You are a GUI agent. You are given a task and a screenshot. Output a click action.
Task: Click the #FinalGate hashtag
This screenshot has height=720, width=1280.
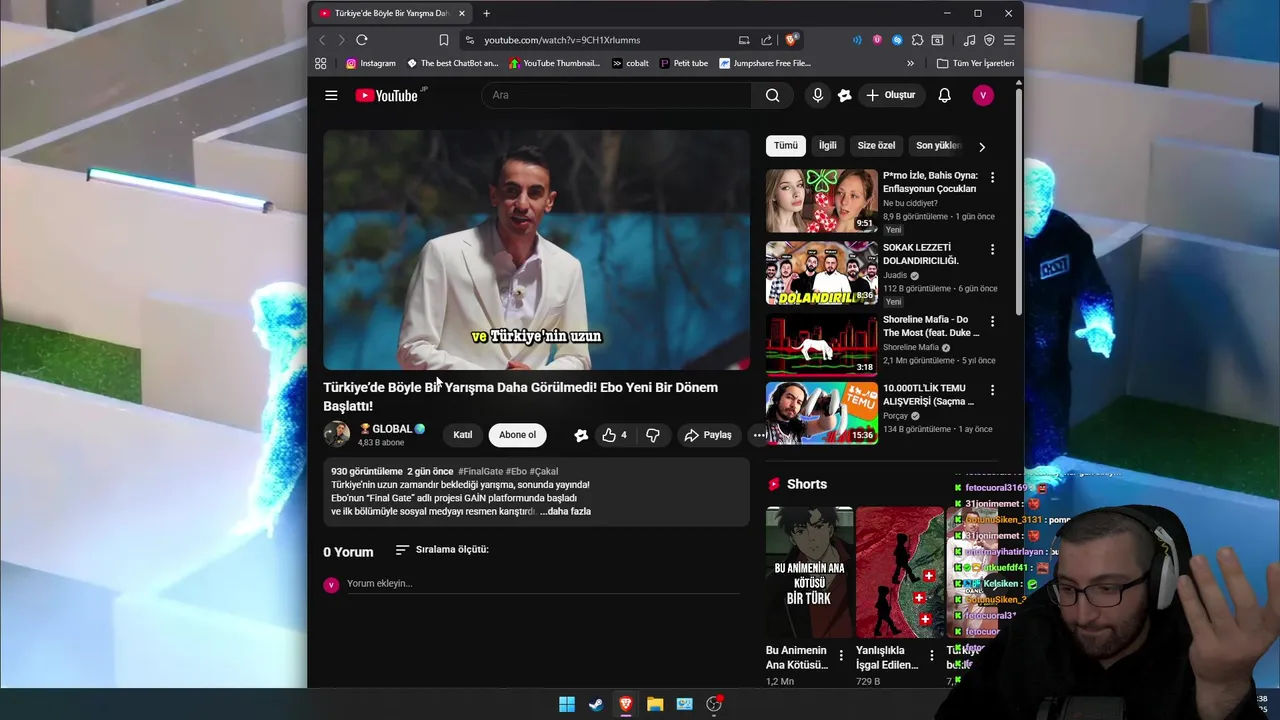480,471
